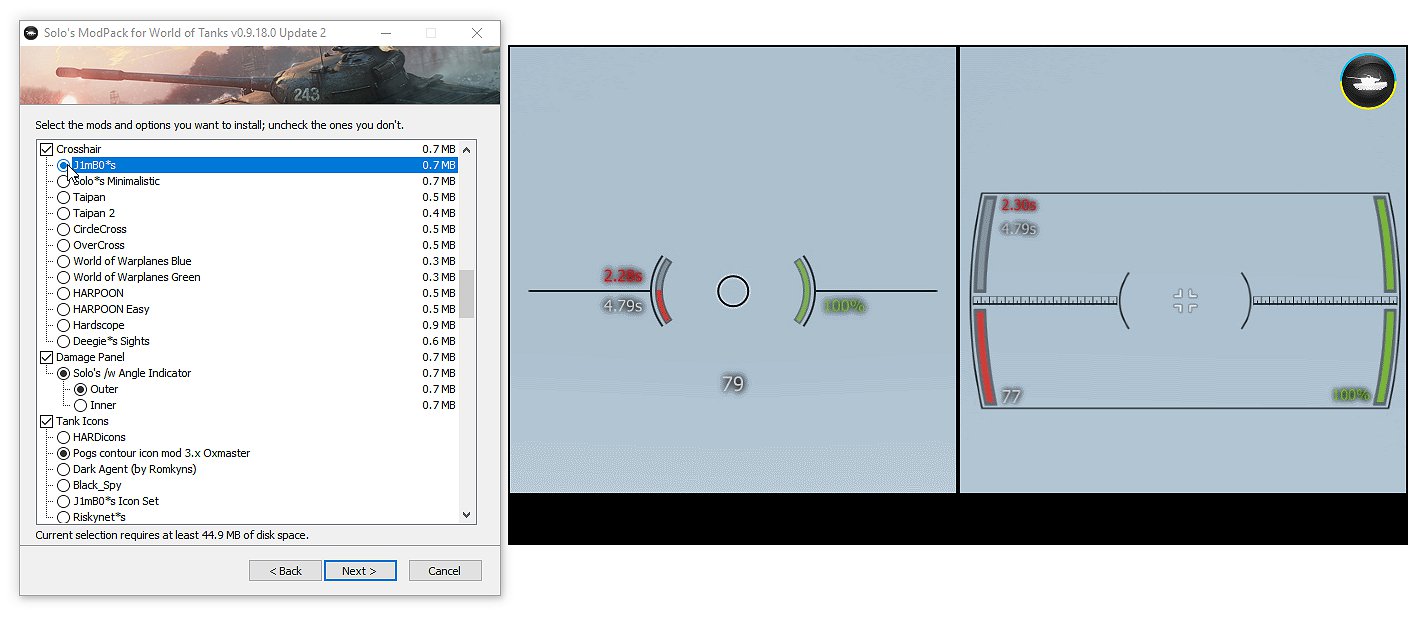Cancel the modpack installation
Screen dimensions: 1420x621
pyautogui.click(x=445, y=571)
